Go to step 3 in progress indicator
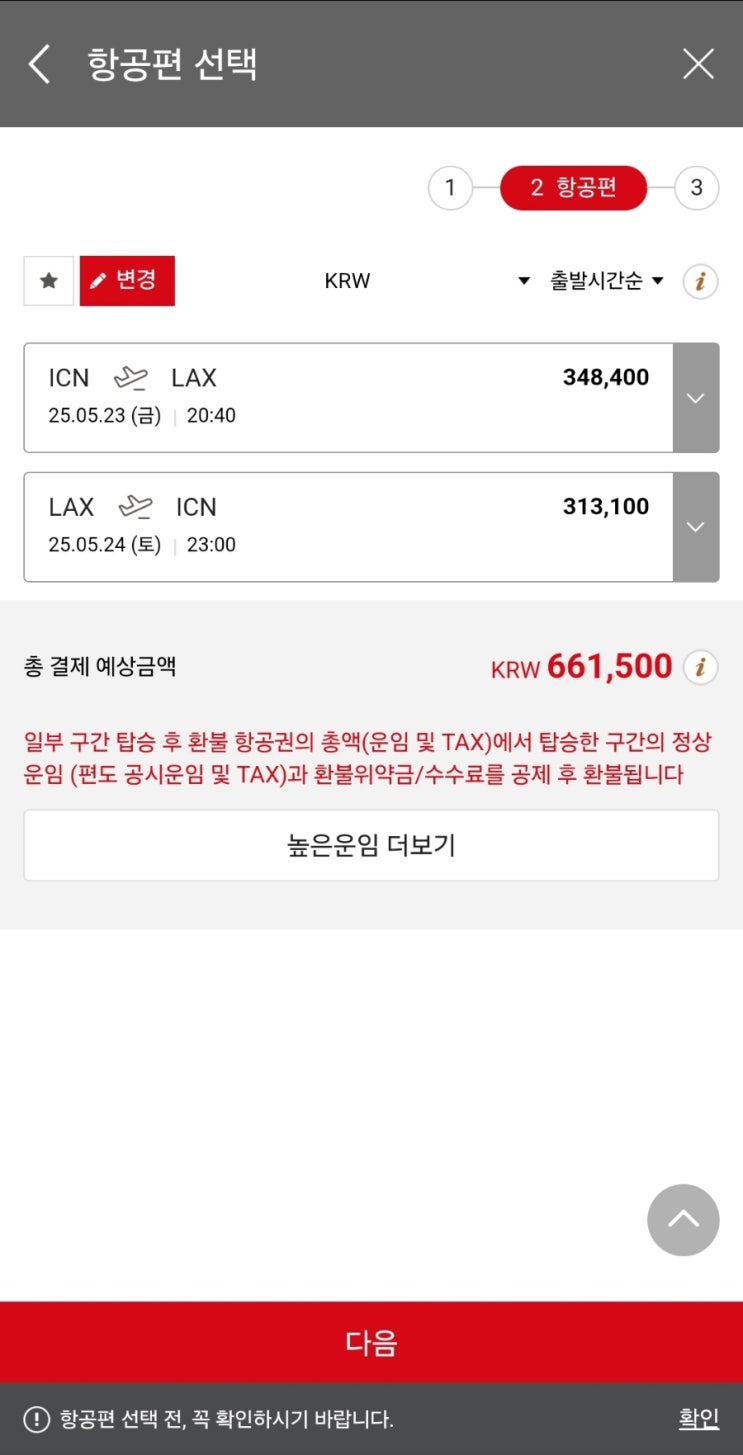This screenshot has height=1455, width=743. click(x=696, y=188)
